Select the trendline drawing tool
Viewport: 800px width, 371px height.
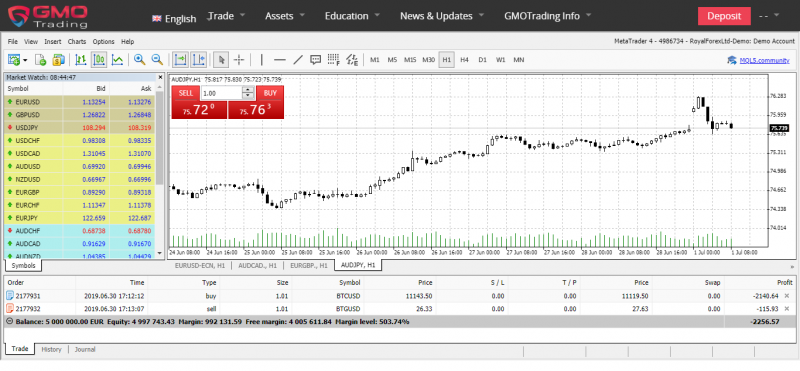(298, 60)
